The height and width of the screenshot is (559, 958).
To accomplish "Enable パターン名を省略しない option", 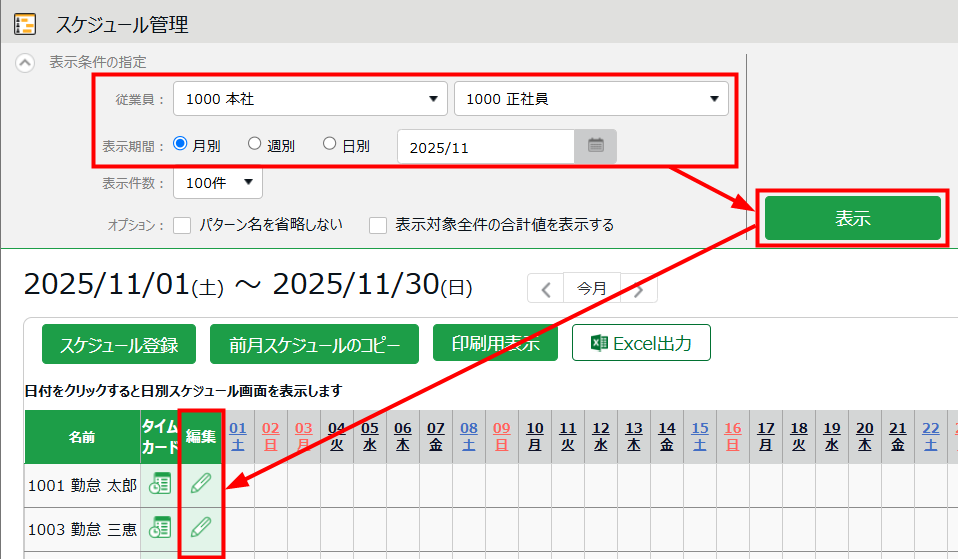I will [182, 225].
